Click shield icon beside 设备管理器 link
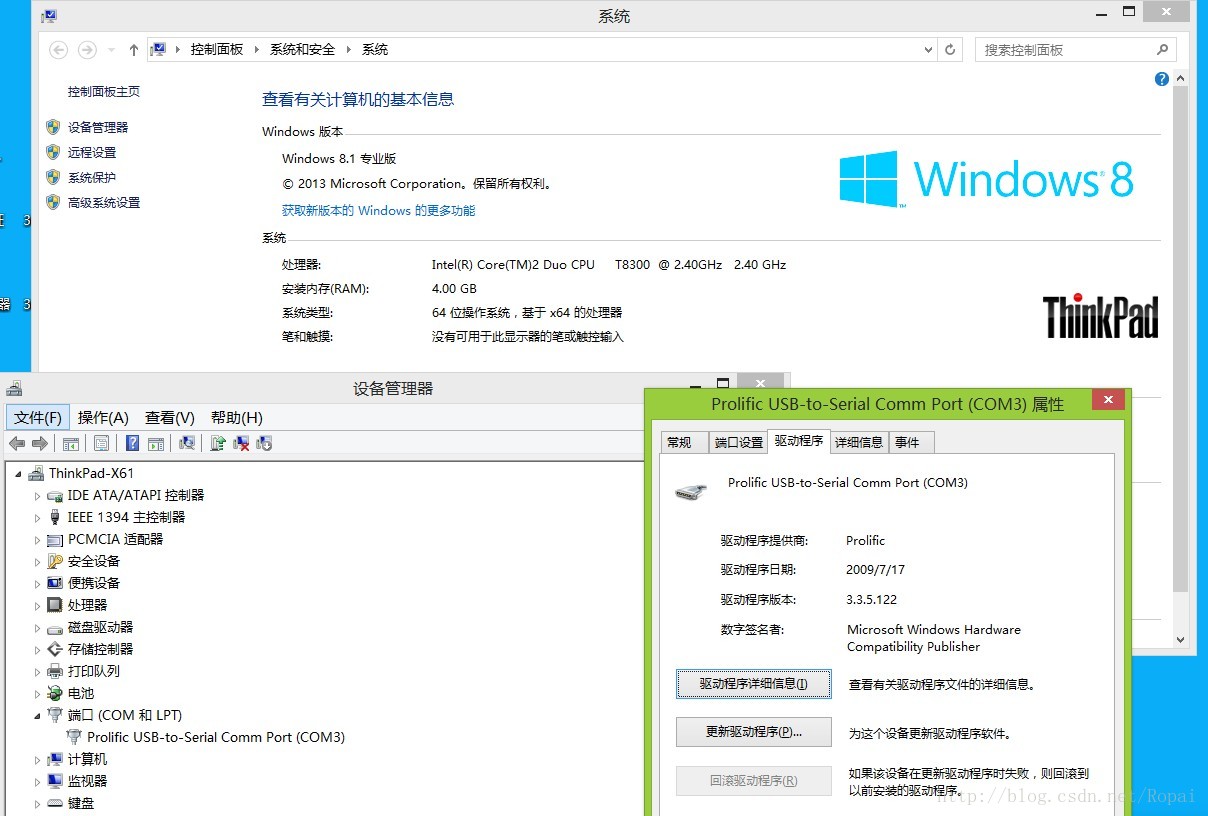This screenshot has width=1208, height=816. point(53,127)
